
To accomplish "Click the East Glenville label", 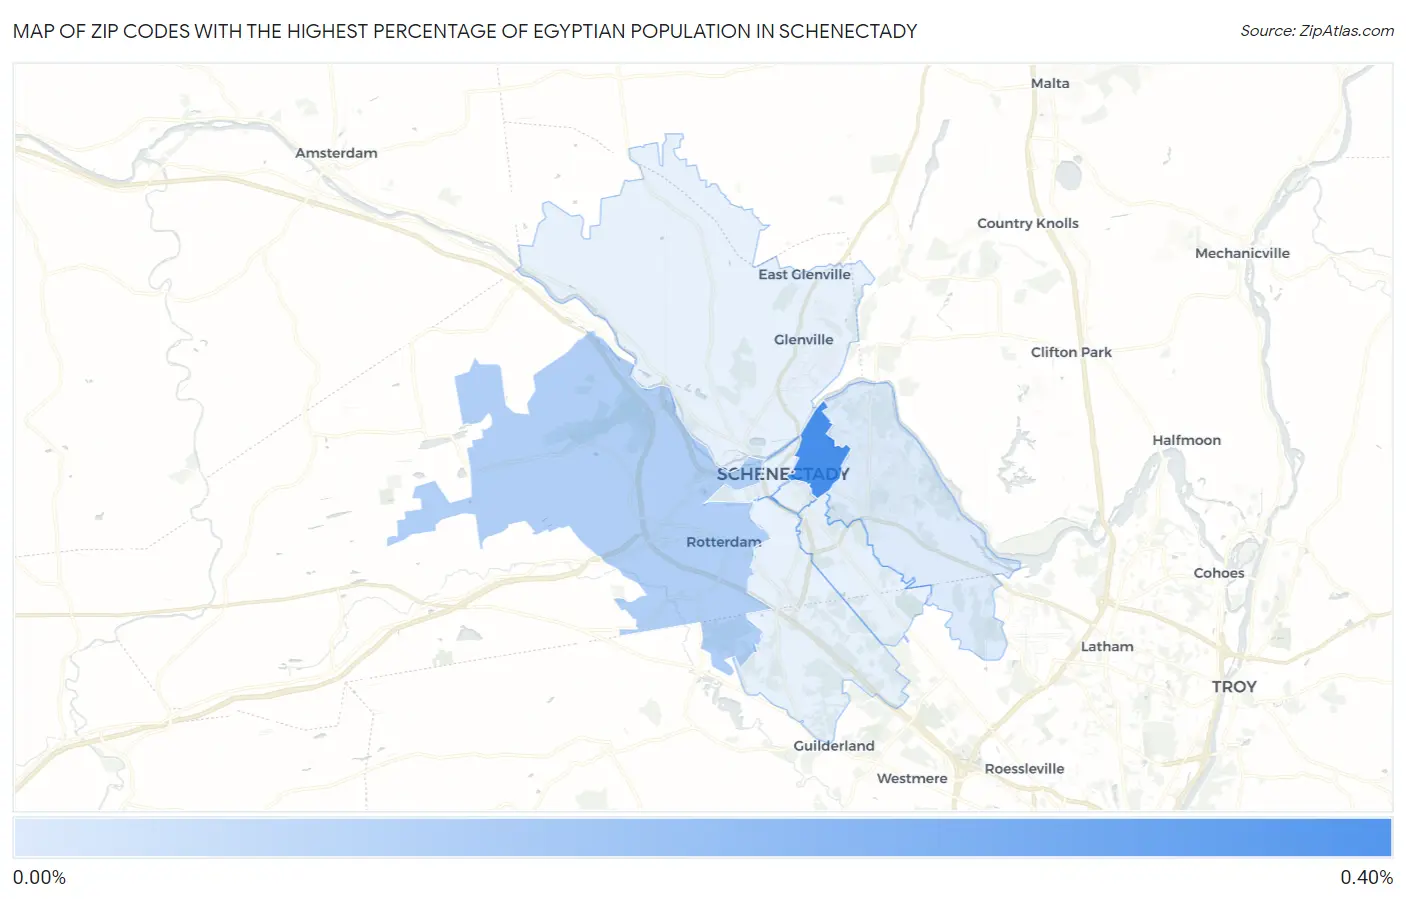I will (x=804, y=274).
